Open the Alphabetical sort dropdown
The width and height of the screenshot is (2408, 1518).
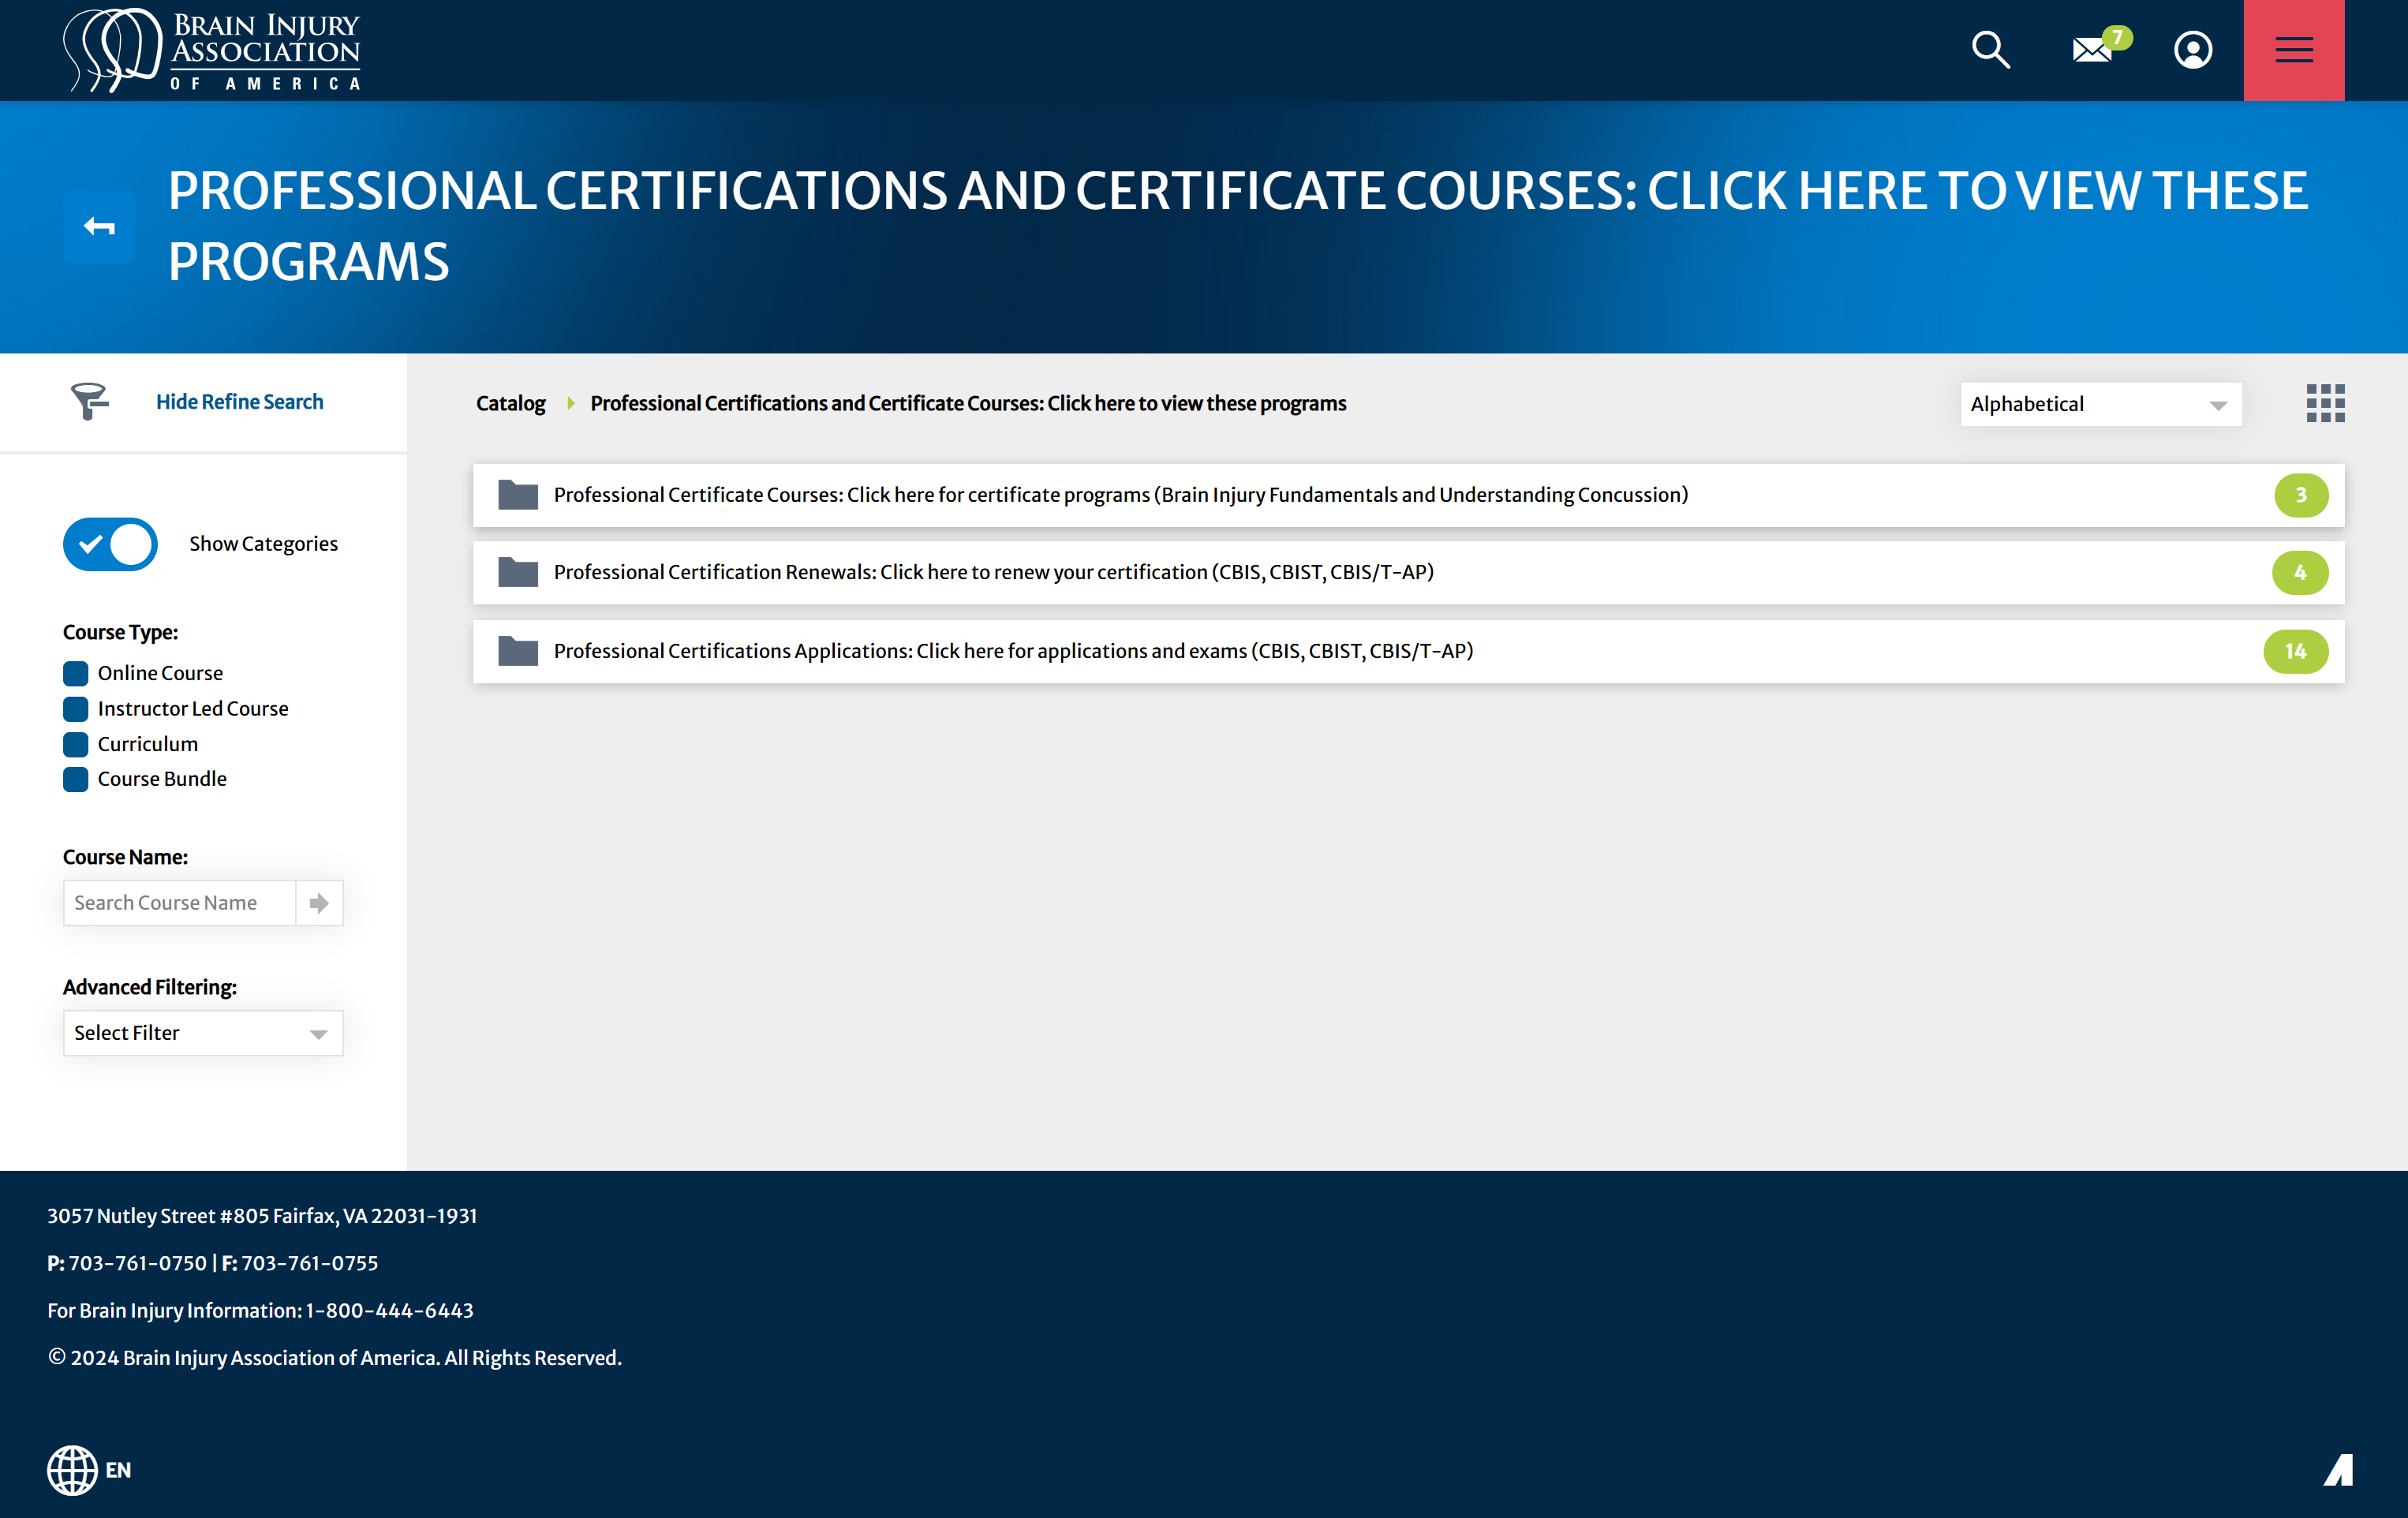[x=2101, y=404]
